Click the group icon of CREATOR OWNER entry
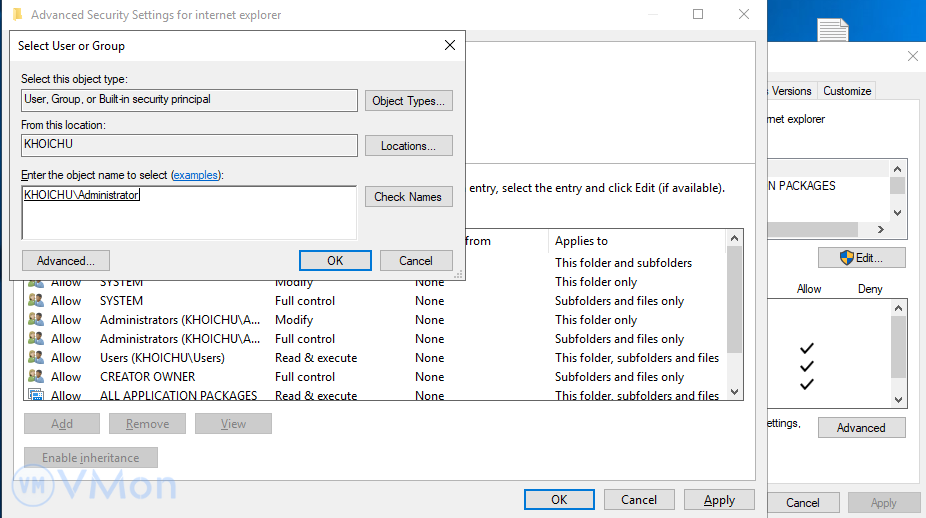926x518 pixels. 36,377
